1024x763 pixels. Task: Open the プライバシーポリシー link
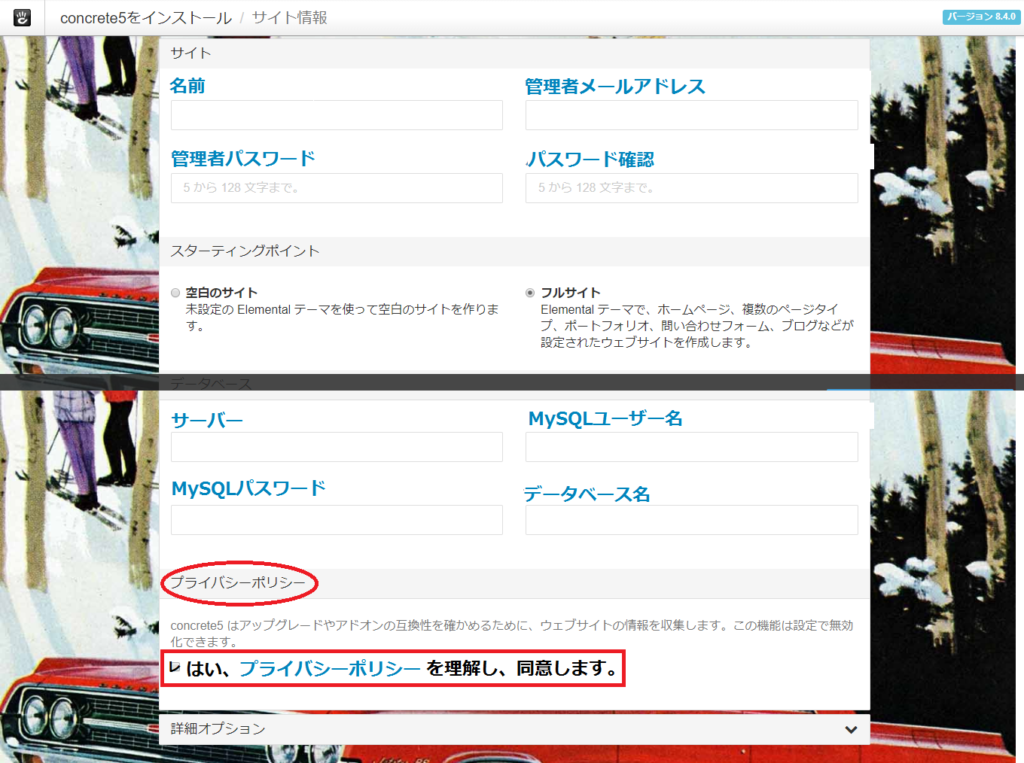330,669
